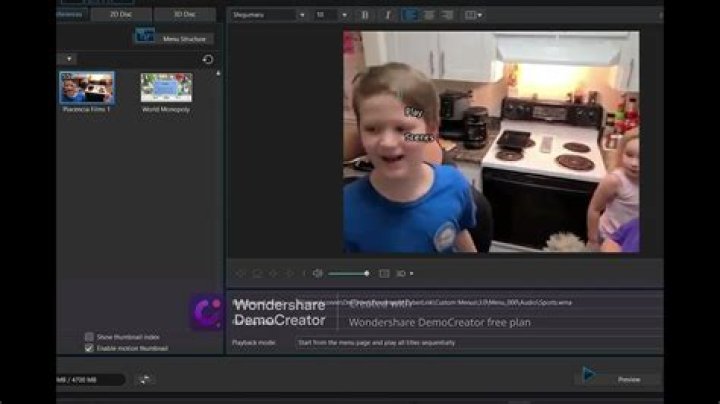Center-align the menu text

[x=428, y=15]
